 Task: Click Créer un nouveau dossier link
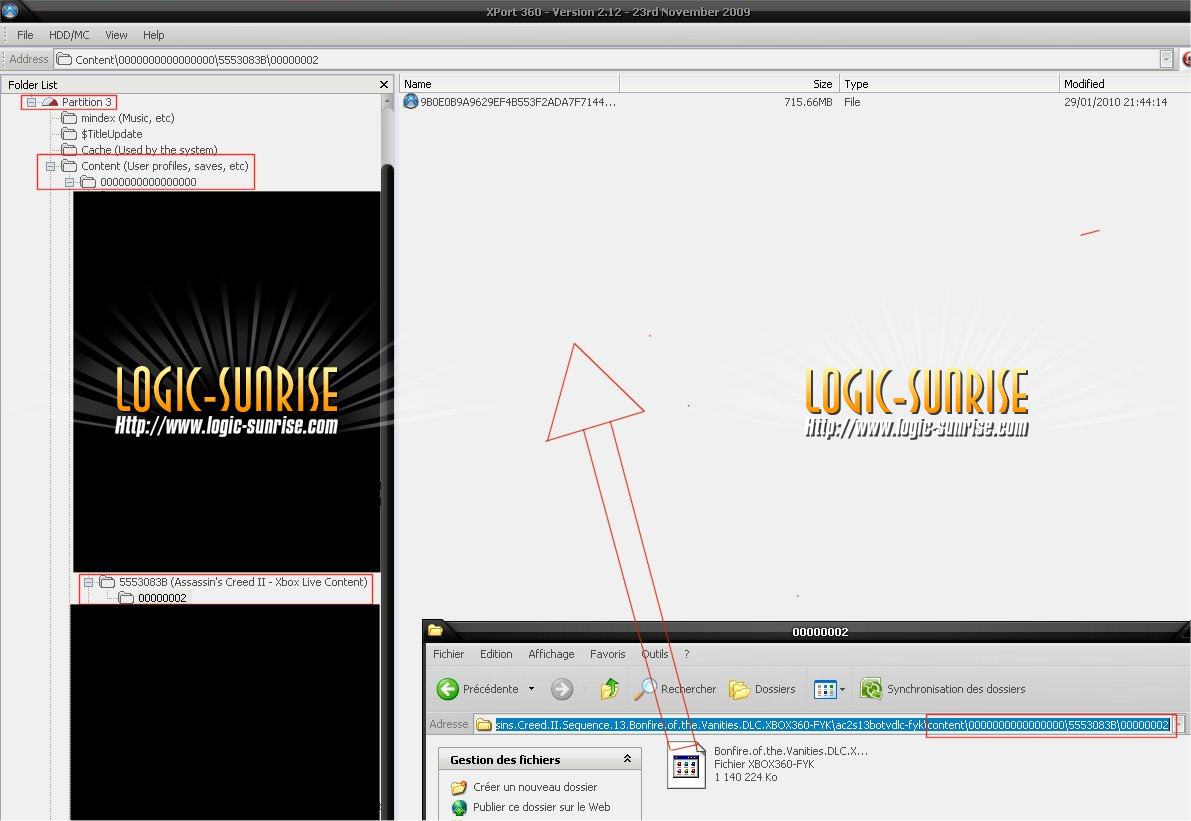coord(535,787)
